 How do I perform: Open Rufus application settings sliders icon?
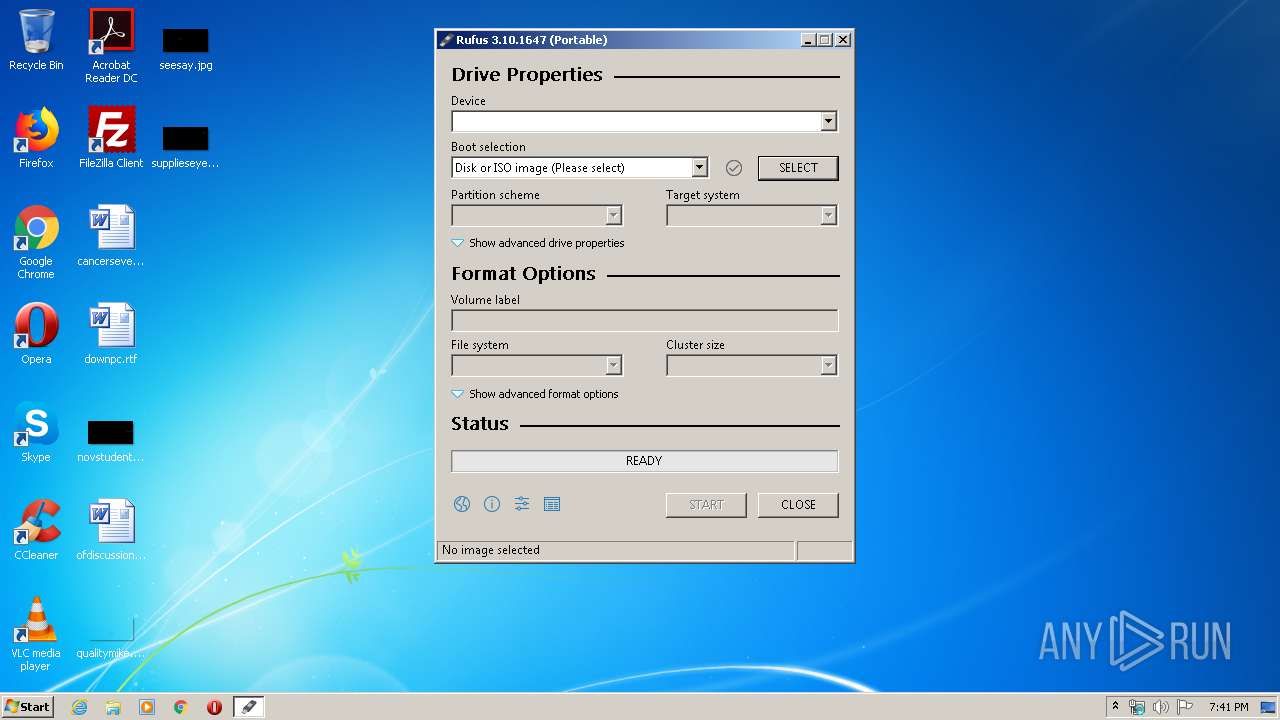[521, 504]
